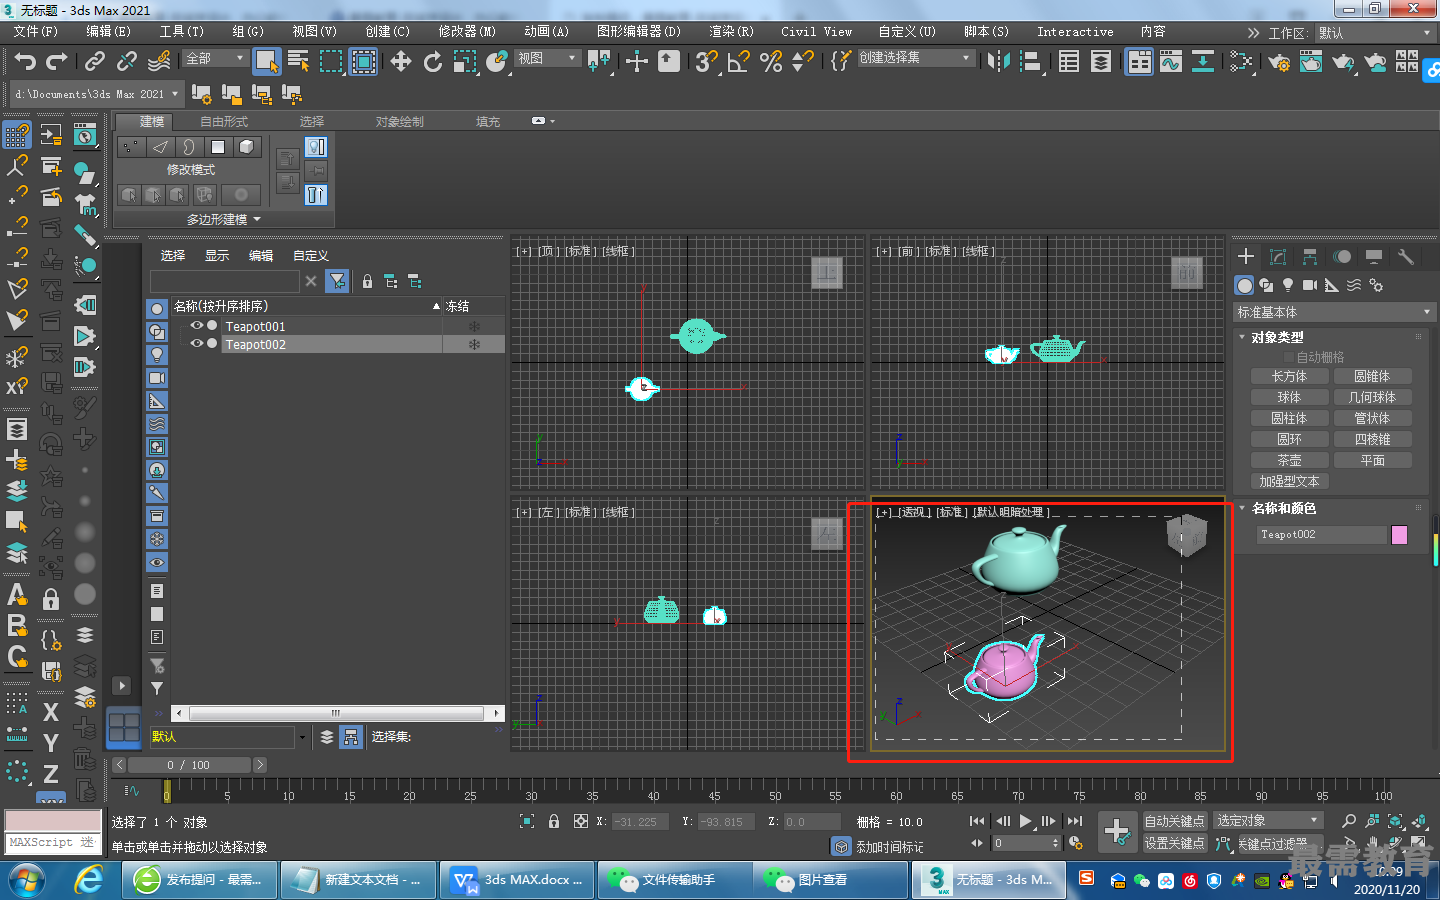Toggle freeze for Teapot001 snowflake
Viewport: 1440px width, 900px height.
(x=474, y=326)
